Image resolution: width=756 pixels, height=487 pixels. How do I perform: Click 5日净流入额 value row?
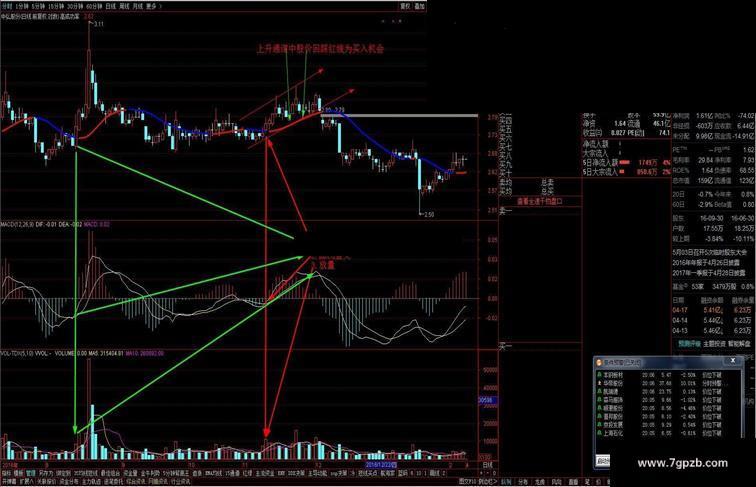coord(626,162)
